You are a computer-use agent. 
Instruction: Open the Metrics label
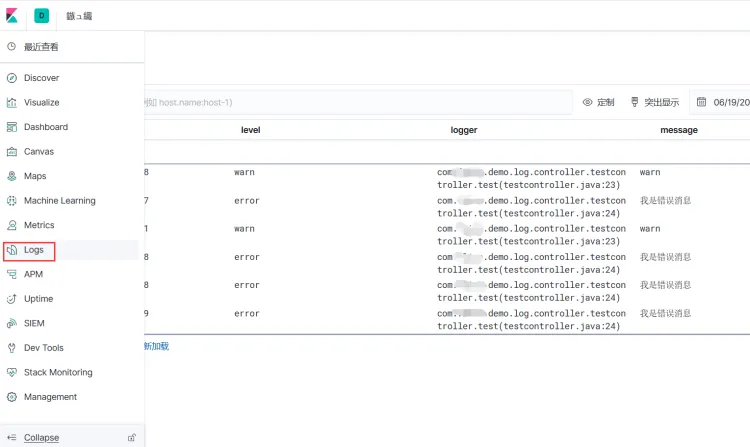(39, 225)
